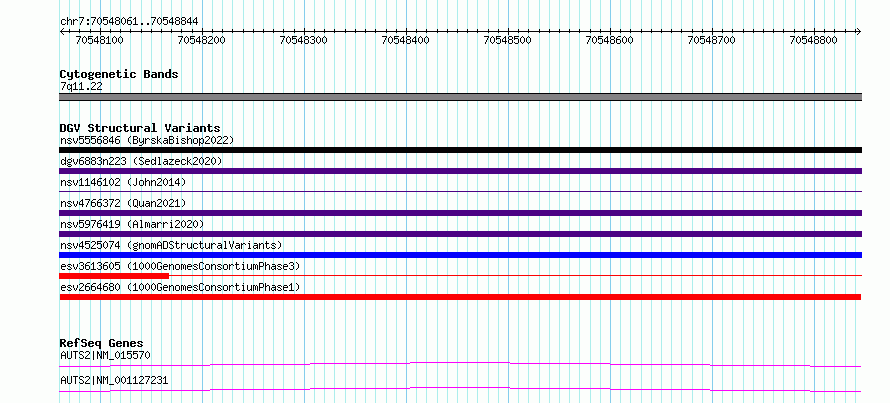Click the right arrowhead of the coordinate ruler
This screenshot has width=890, height=403.
coord(859,31)
